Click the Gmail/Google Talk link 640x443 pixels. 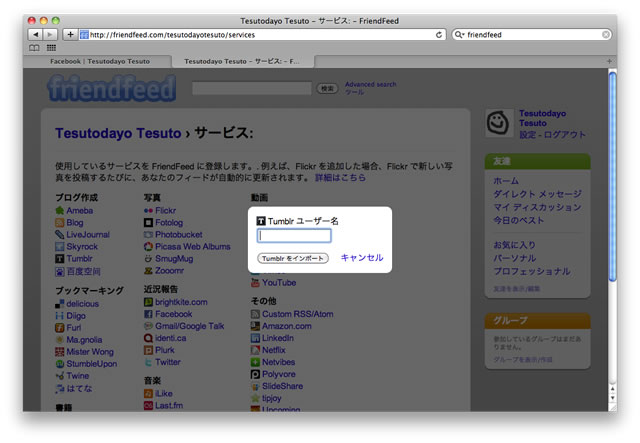click(x=190, y=326)
